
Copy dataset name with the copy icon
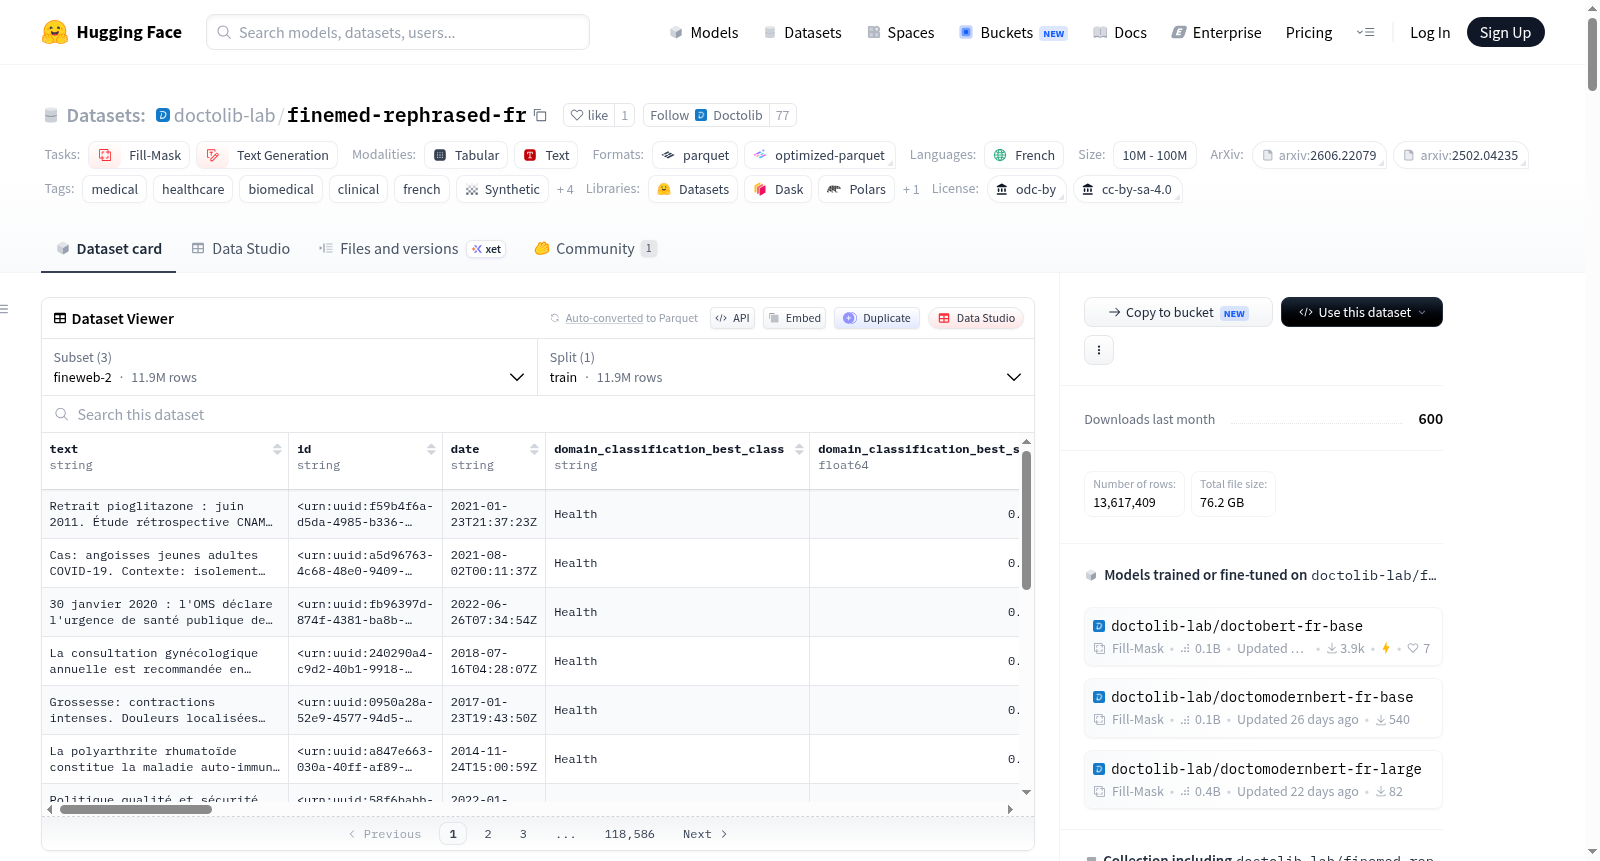coord(541,115)
